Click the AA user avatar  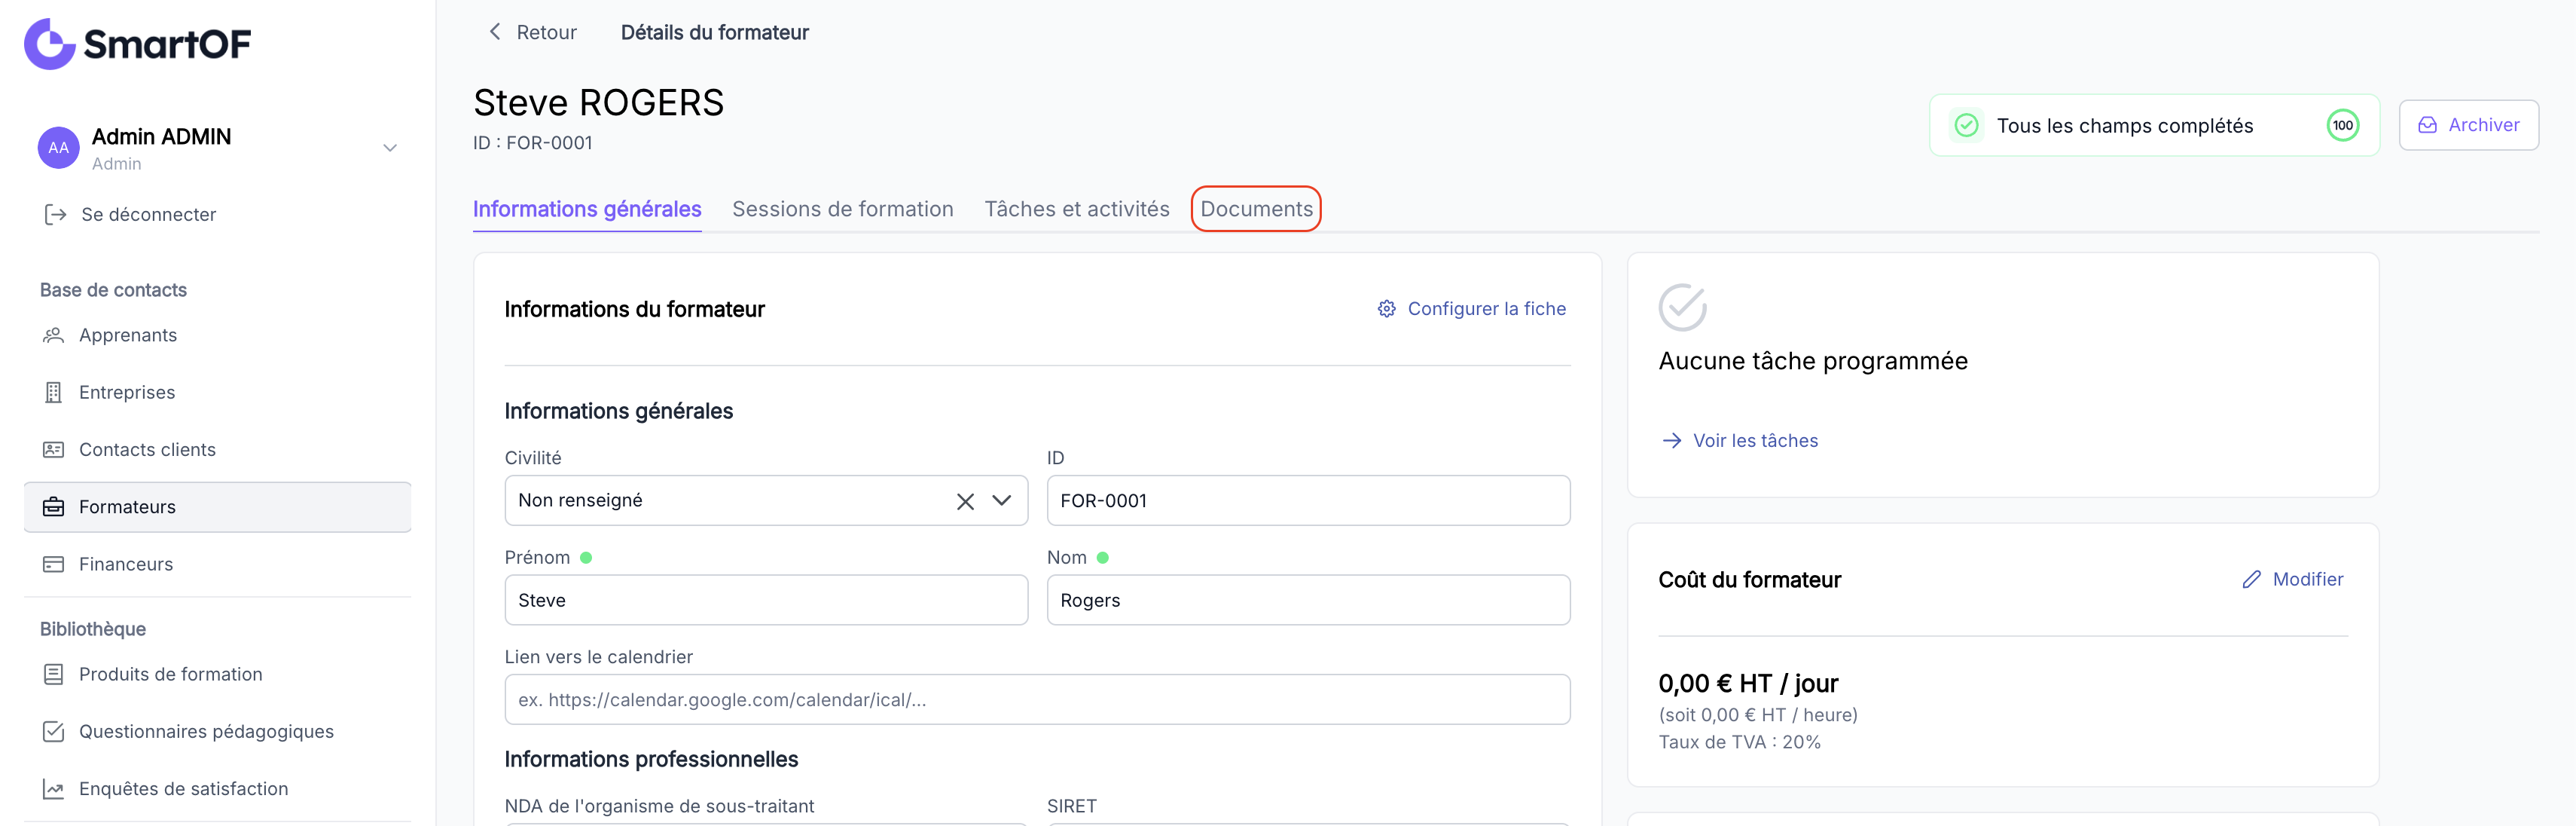[x=58, y=148]
